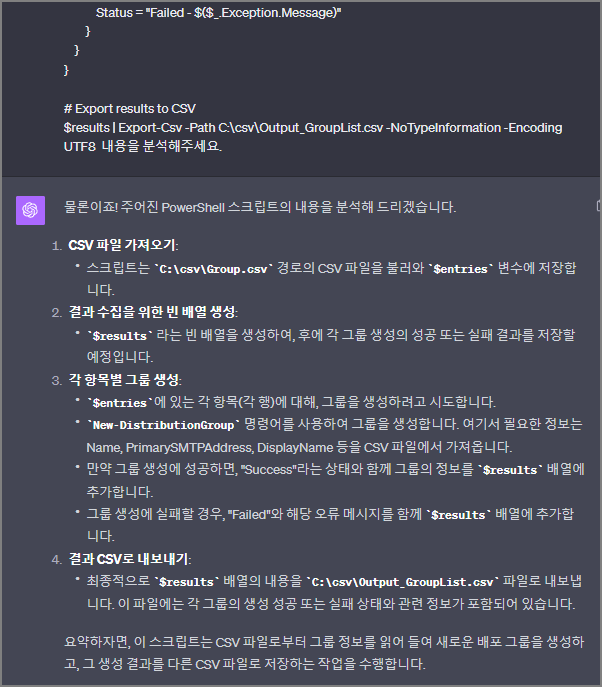Select the 'CSV 파일 가져오기' heading
Screen dimensions: 602x687
pos(123,245)
